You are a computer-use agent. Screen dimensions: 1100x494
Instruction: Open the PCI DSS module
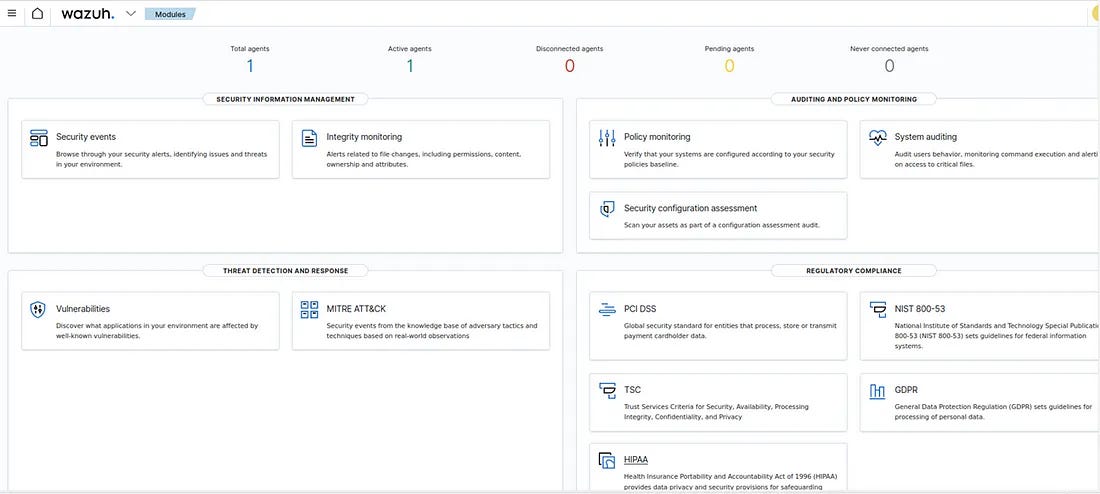coord(718,326)
